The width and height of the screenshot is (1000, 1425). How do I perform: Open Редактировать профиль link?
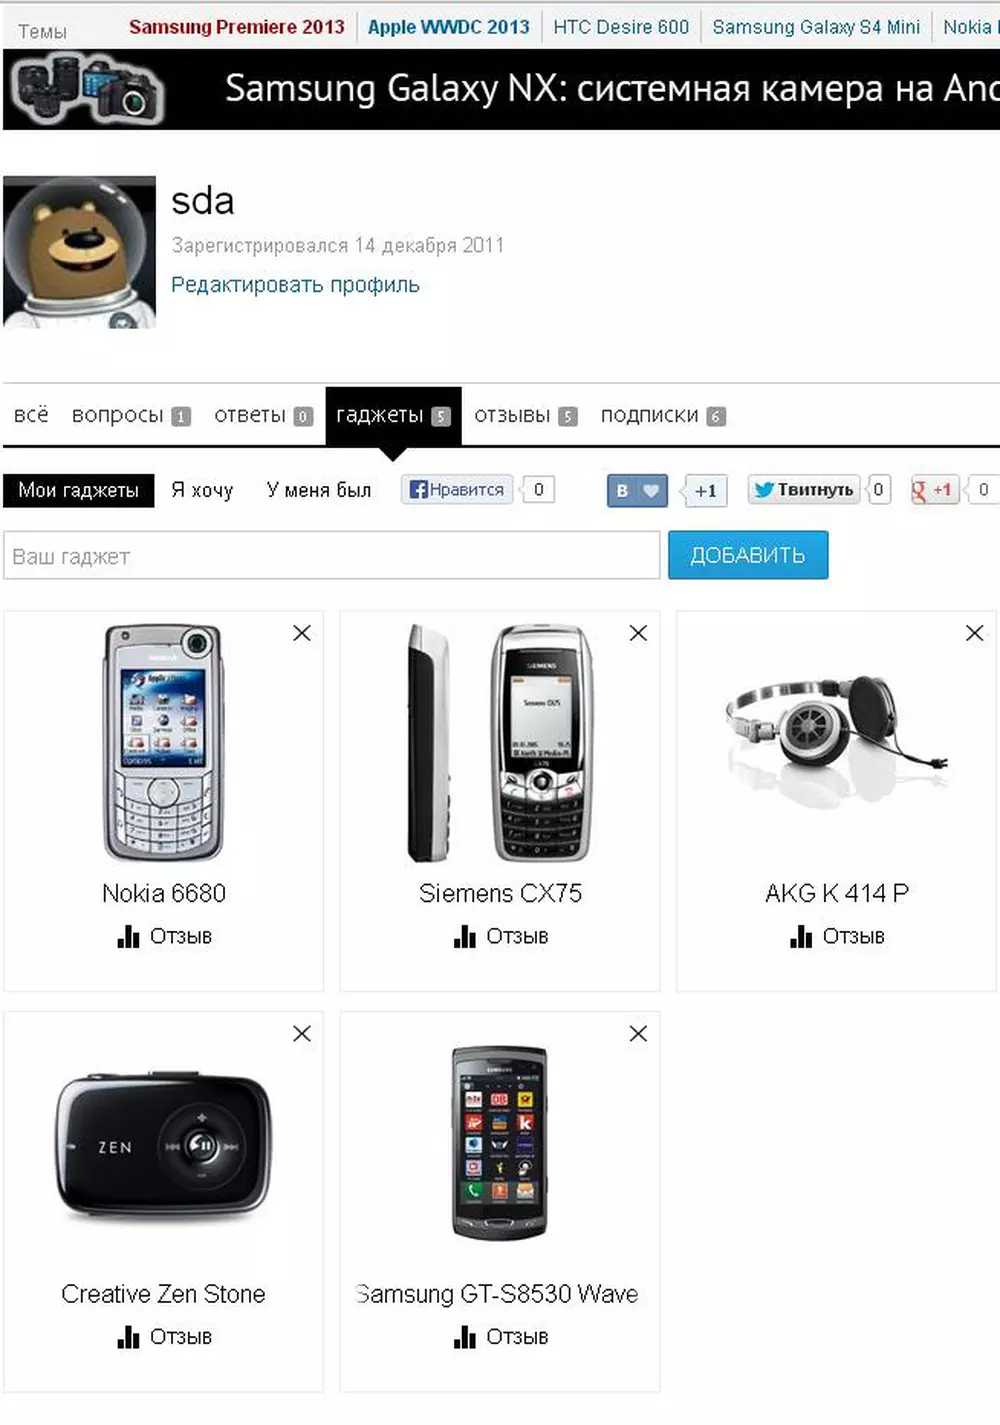click(295, 284)
